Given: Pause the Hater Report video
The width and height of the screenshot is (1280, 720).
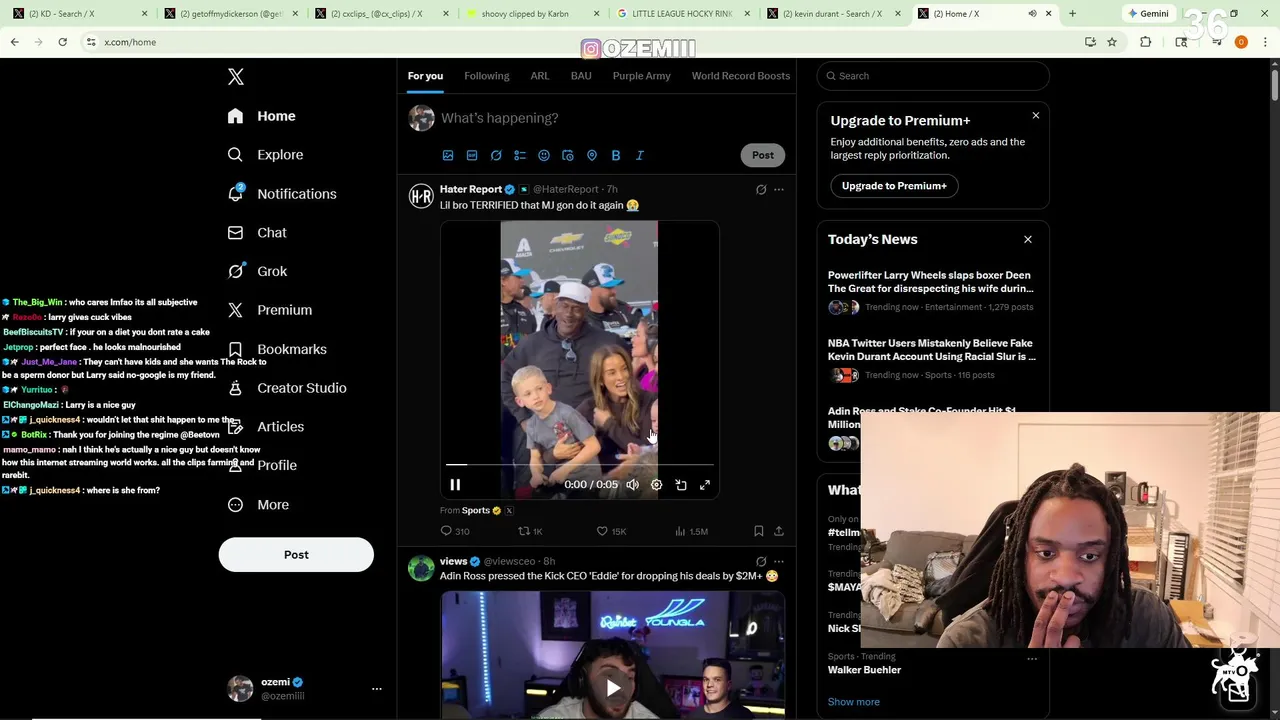Looking at the screenshot, I should [455, 485].
